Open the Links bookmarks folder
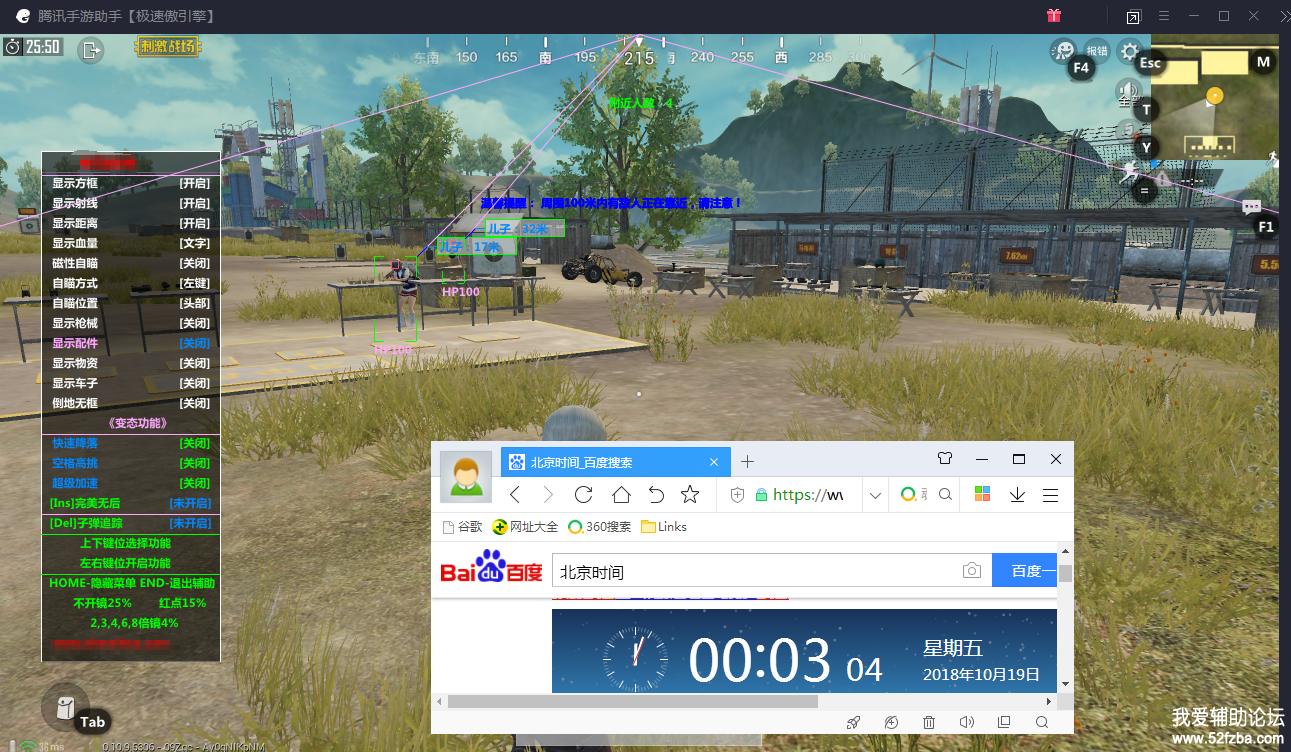This screenshot has height=752, width=1291. pos(664,527)
